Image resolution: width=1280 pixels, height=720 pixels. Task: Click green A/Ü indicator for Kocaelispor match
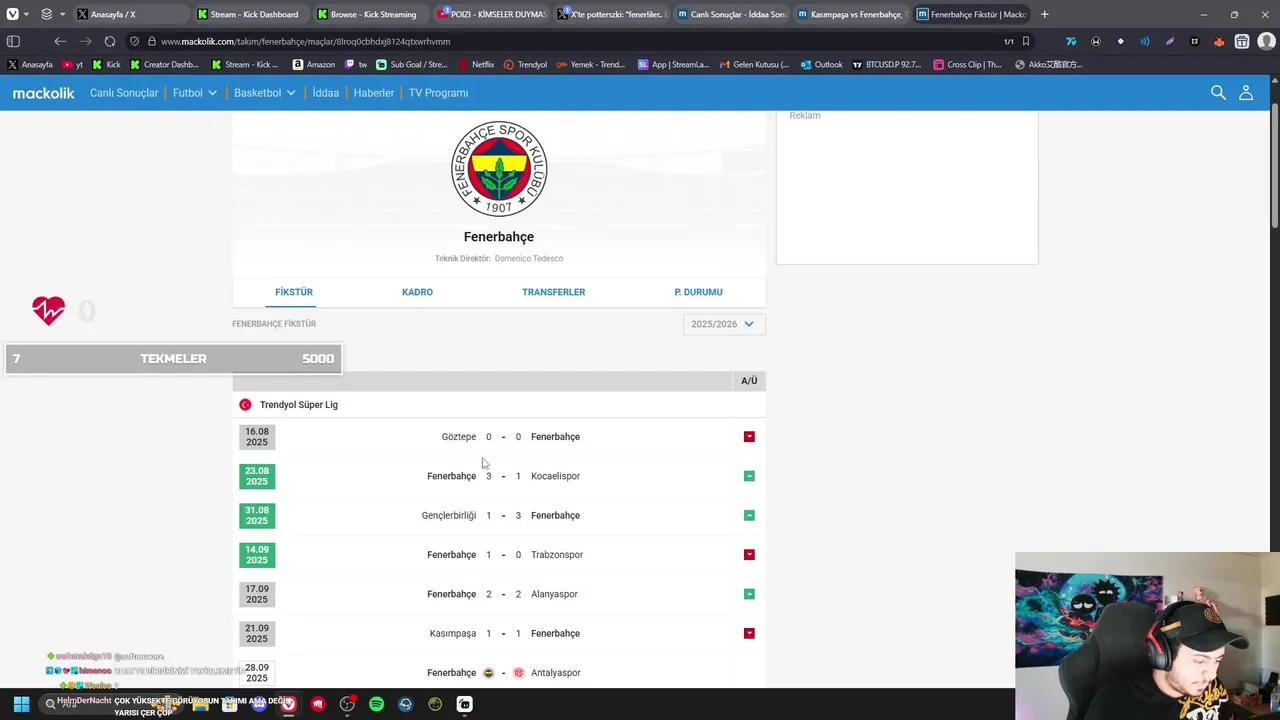(749, 476)
